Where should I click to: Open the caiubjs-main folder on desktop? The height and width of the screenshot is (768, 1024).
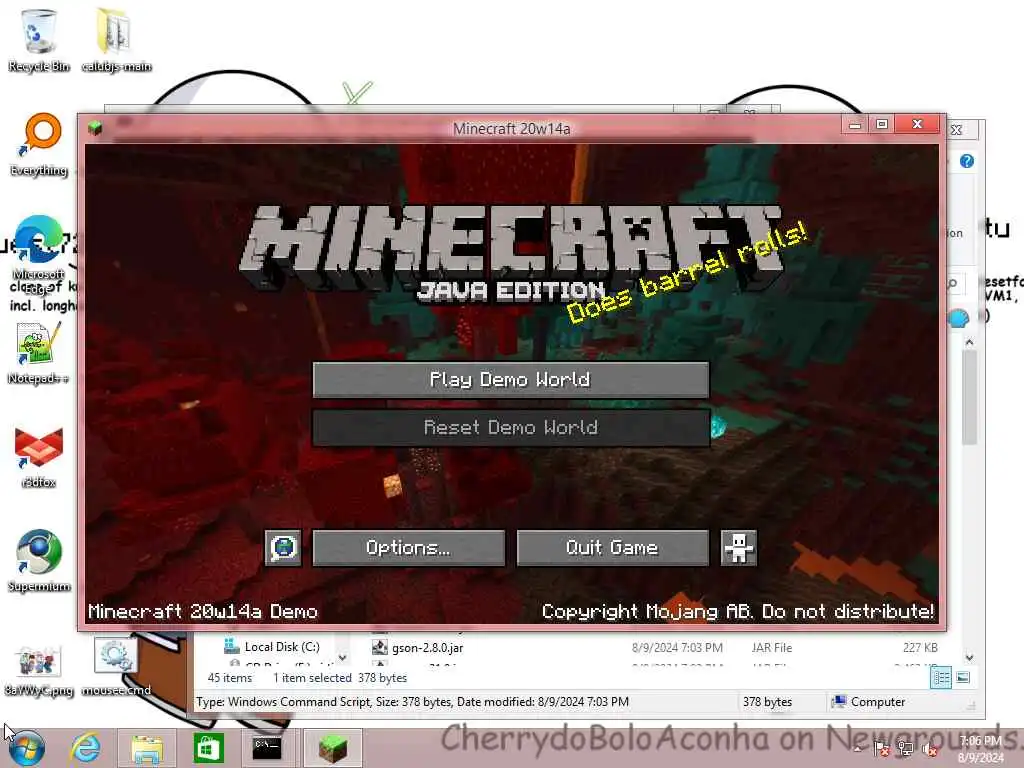116,40
